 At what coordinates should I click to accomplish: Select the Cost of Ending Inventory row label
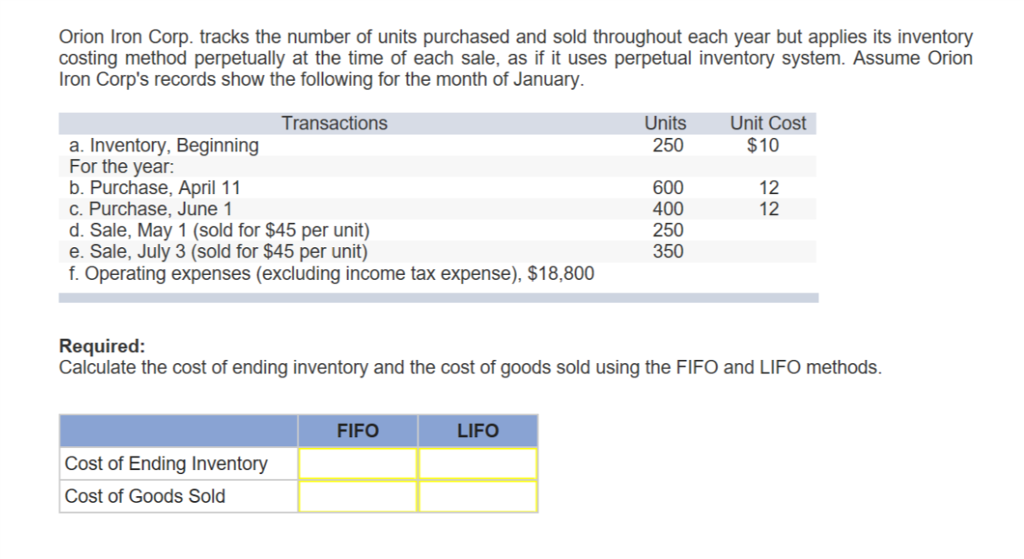point(166,464)
